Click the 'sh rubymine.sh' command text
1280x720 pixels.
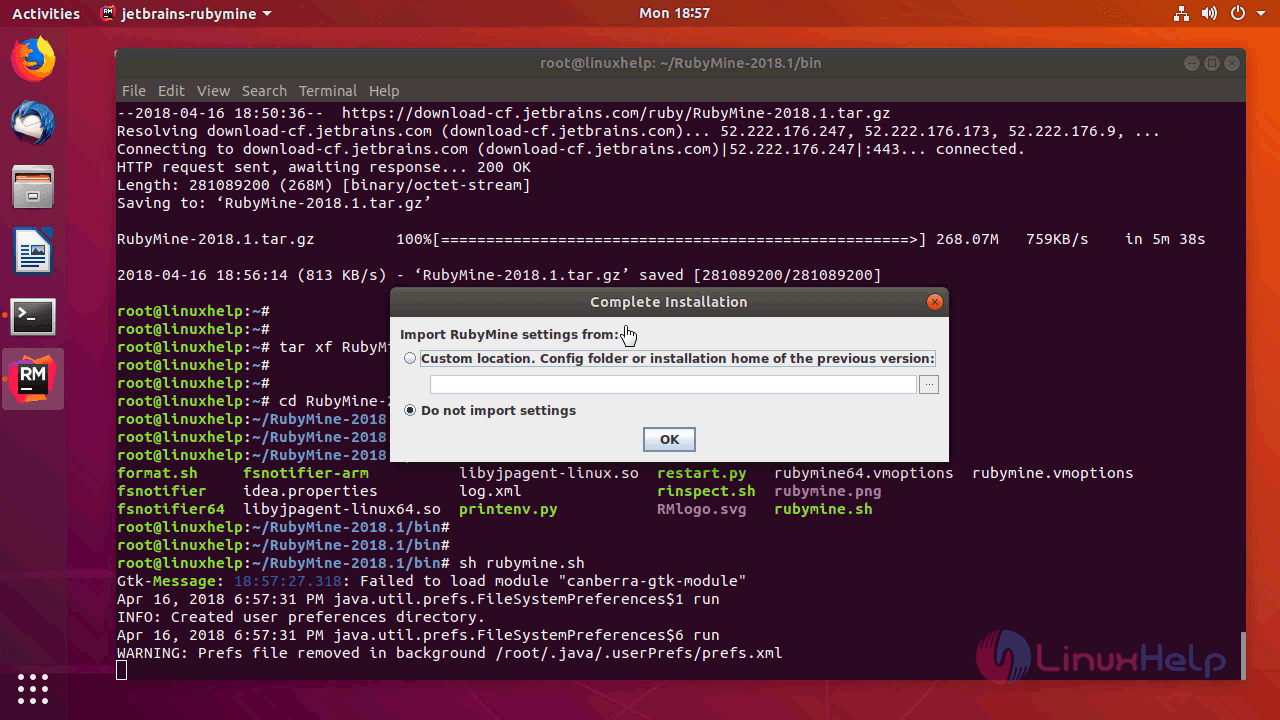click(521, 563)
